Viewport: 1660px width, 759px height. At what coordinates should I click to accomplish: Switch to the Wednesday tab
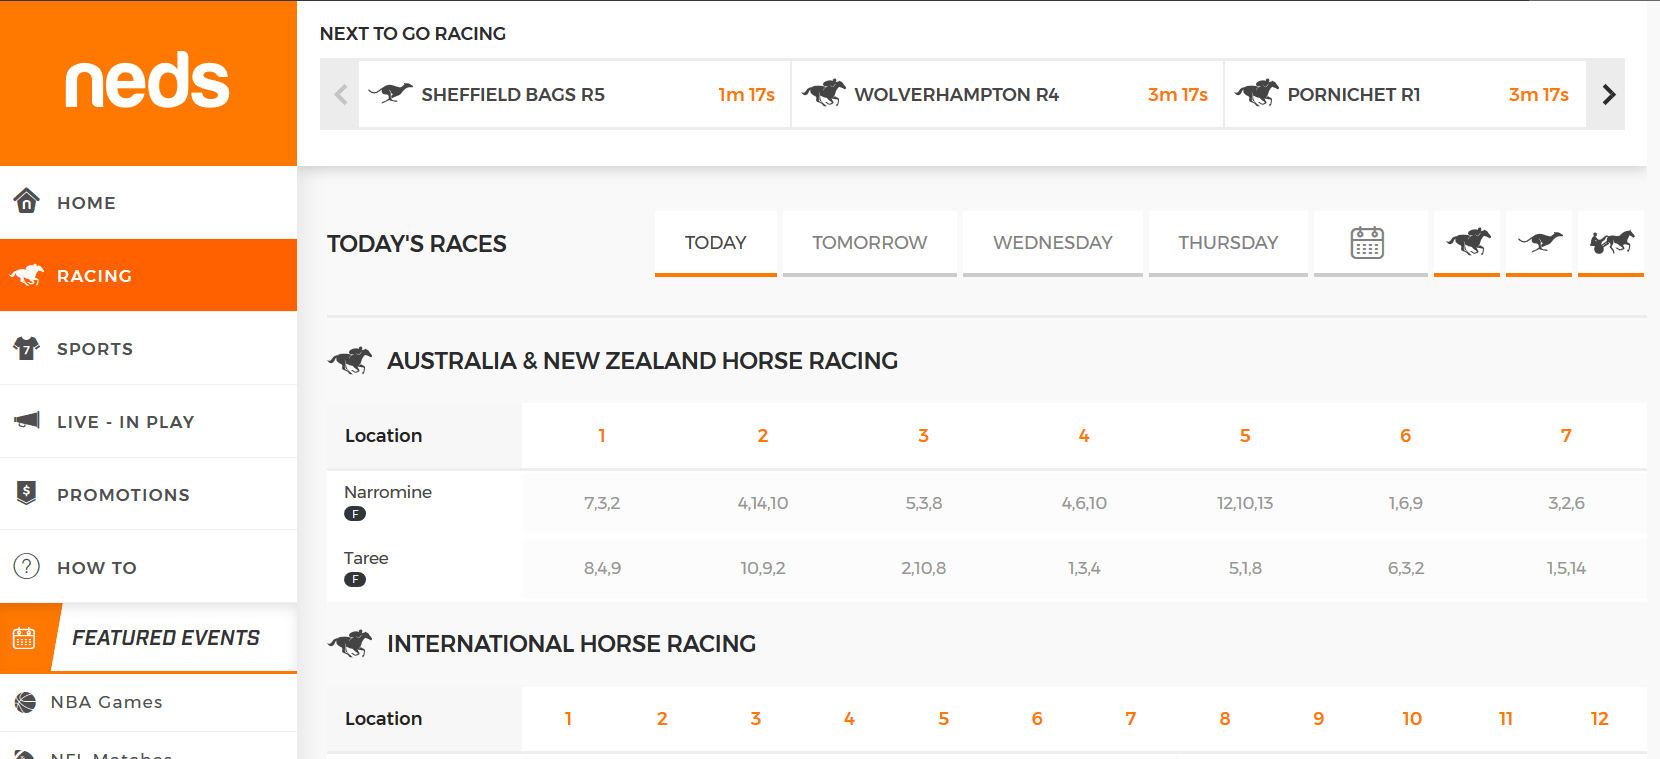tap(1053, 242)
